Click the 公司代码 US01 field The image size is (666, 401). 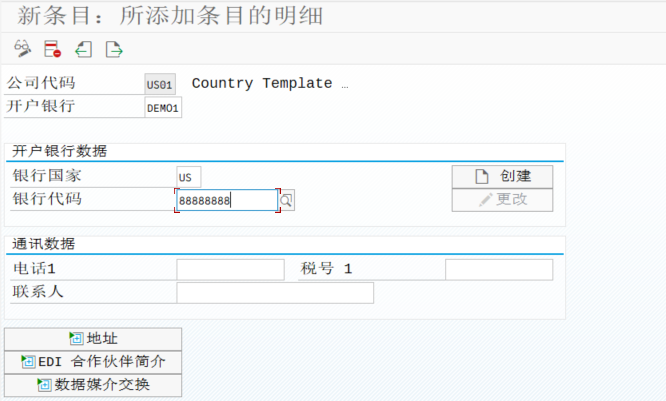[160, 84]
